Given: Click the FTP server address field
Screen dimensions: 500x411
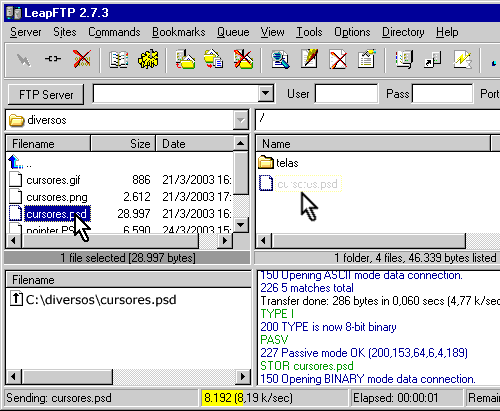Looking at the screenshot, I should click(x=176, y=93).
